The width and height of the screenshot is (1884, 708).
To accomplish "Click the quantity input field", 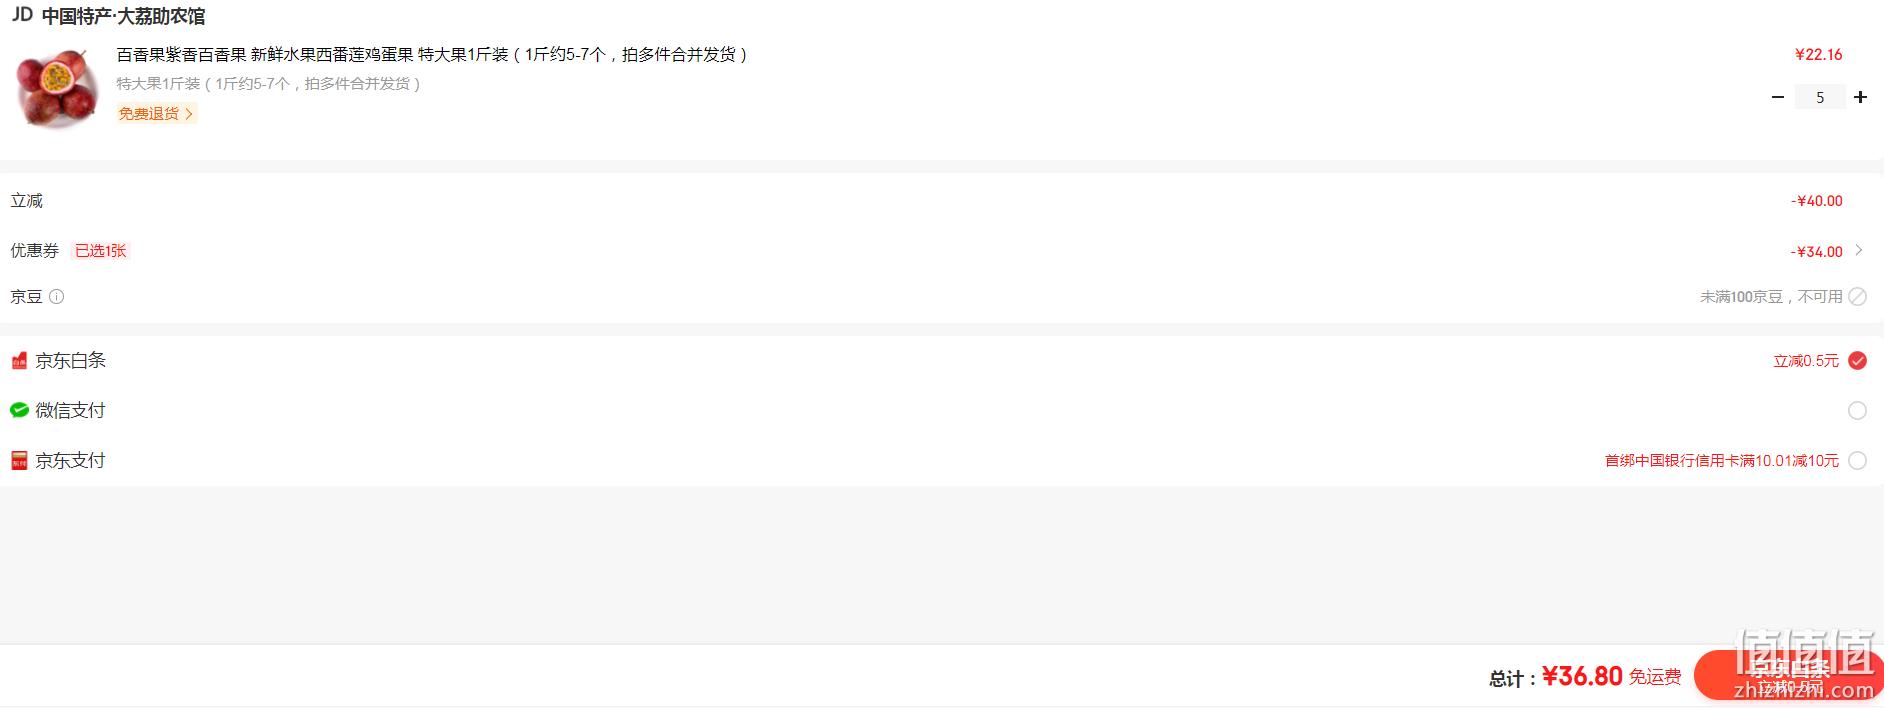I will 1820,97.
